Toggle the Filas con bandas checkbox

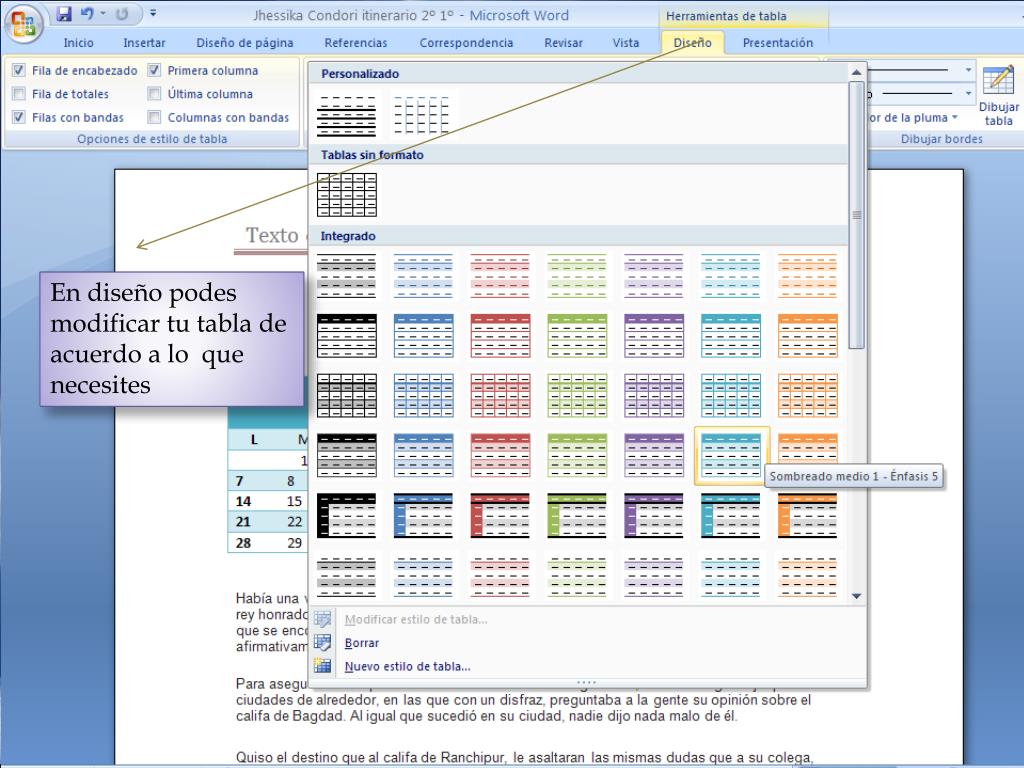point(19,117)
